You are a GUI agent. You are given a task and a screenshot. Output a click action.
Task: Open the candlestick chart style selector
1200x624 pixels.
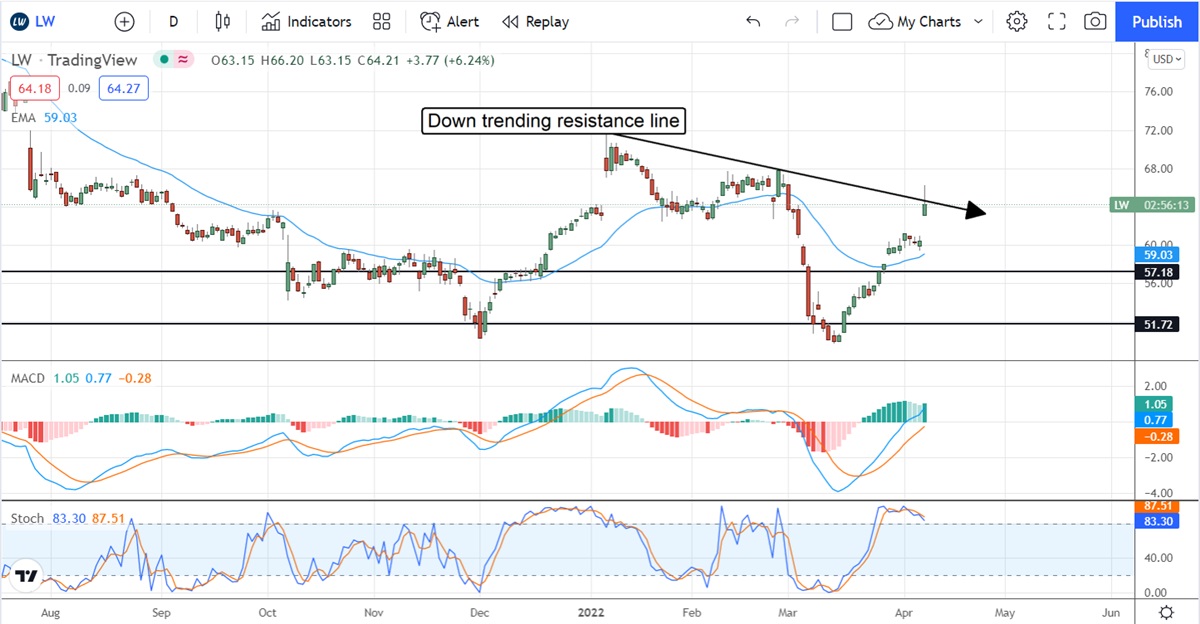click(222, 21)
